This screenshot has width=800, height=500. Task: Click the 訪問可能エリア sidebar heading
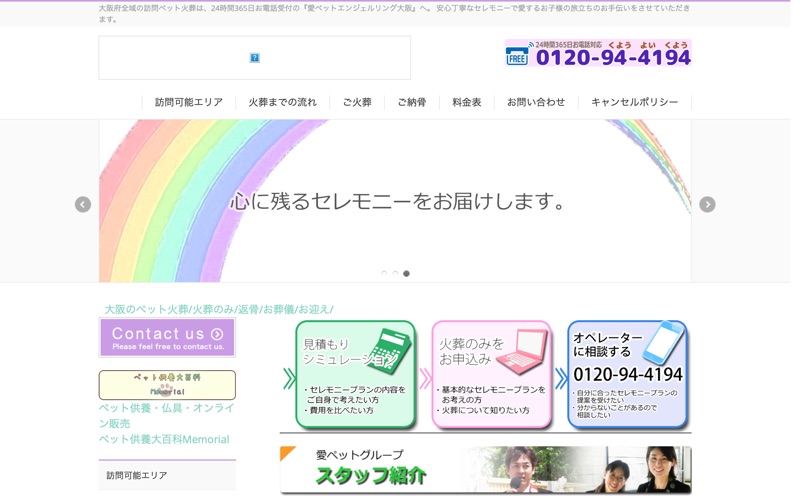tap(137, 476)
